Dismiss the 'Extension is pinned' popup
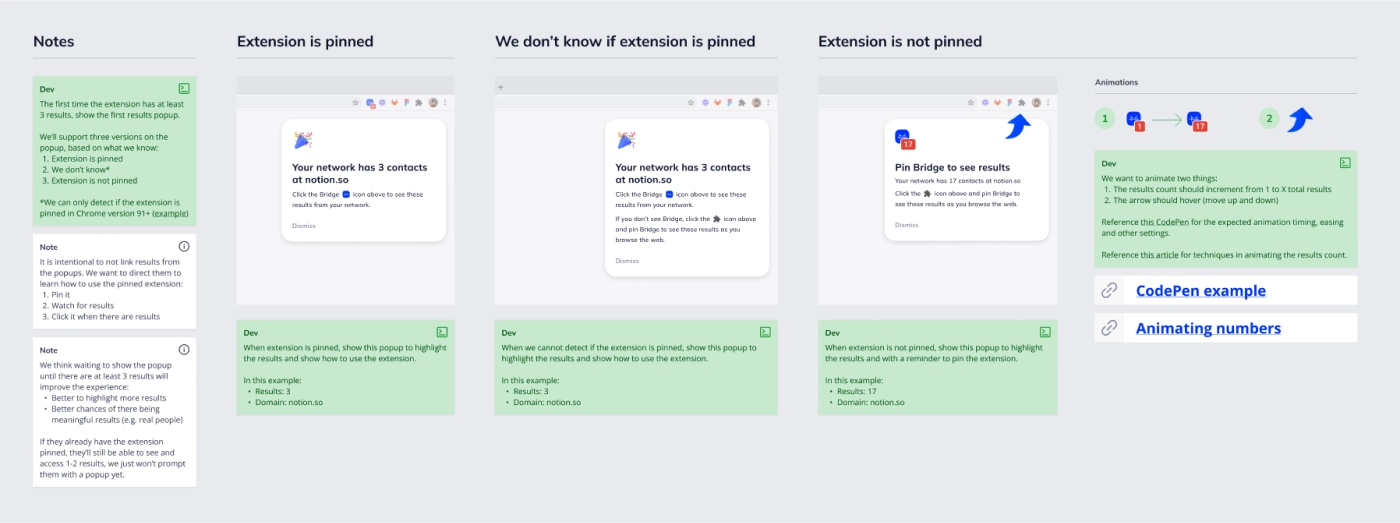This screenshot has height=523, width=1400. click(x=303, y=226)
